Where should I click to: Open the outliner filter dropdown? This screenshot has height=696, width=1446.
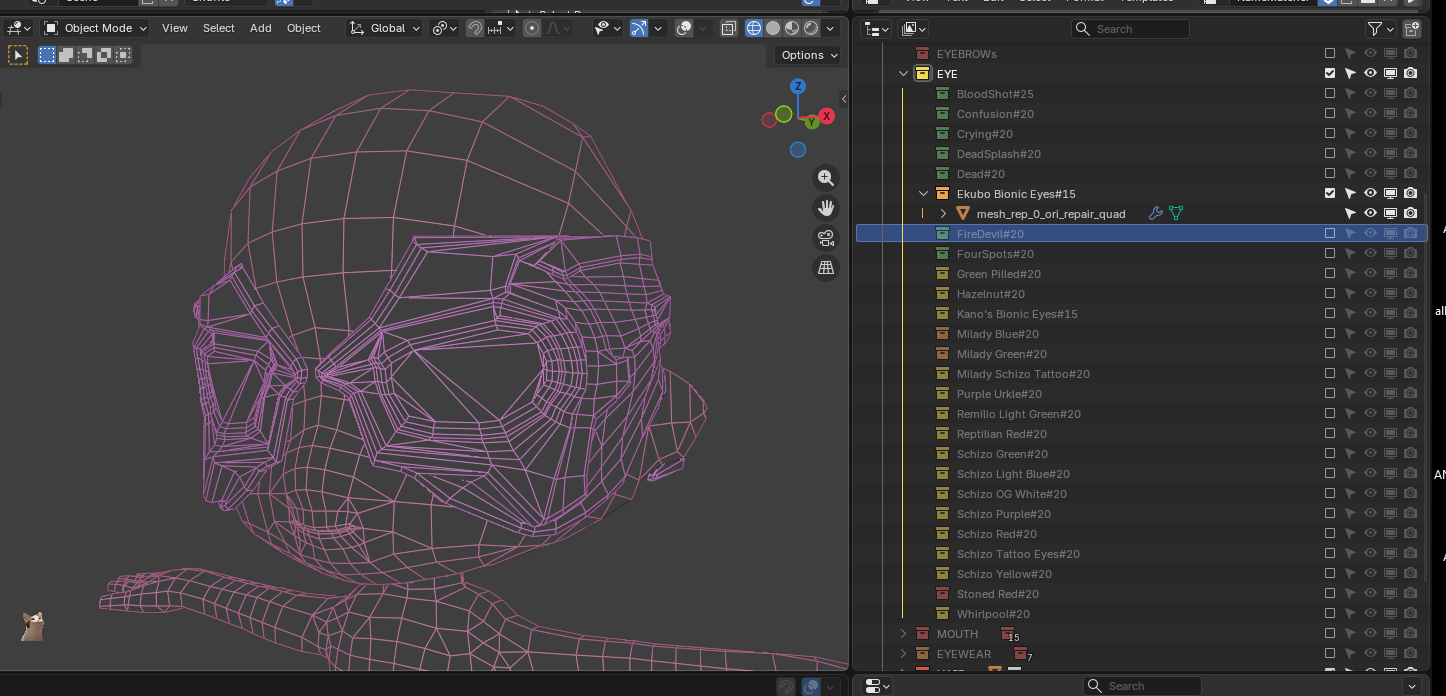click(1380, 29)
